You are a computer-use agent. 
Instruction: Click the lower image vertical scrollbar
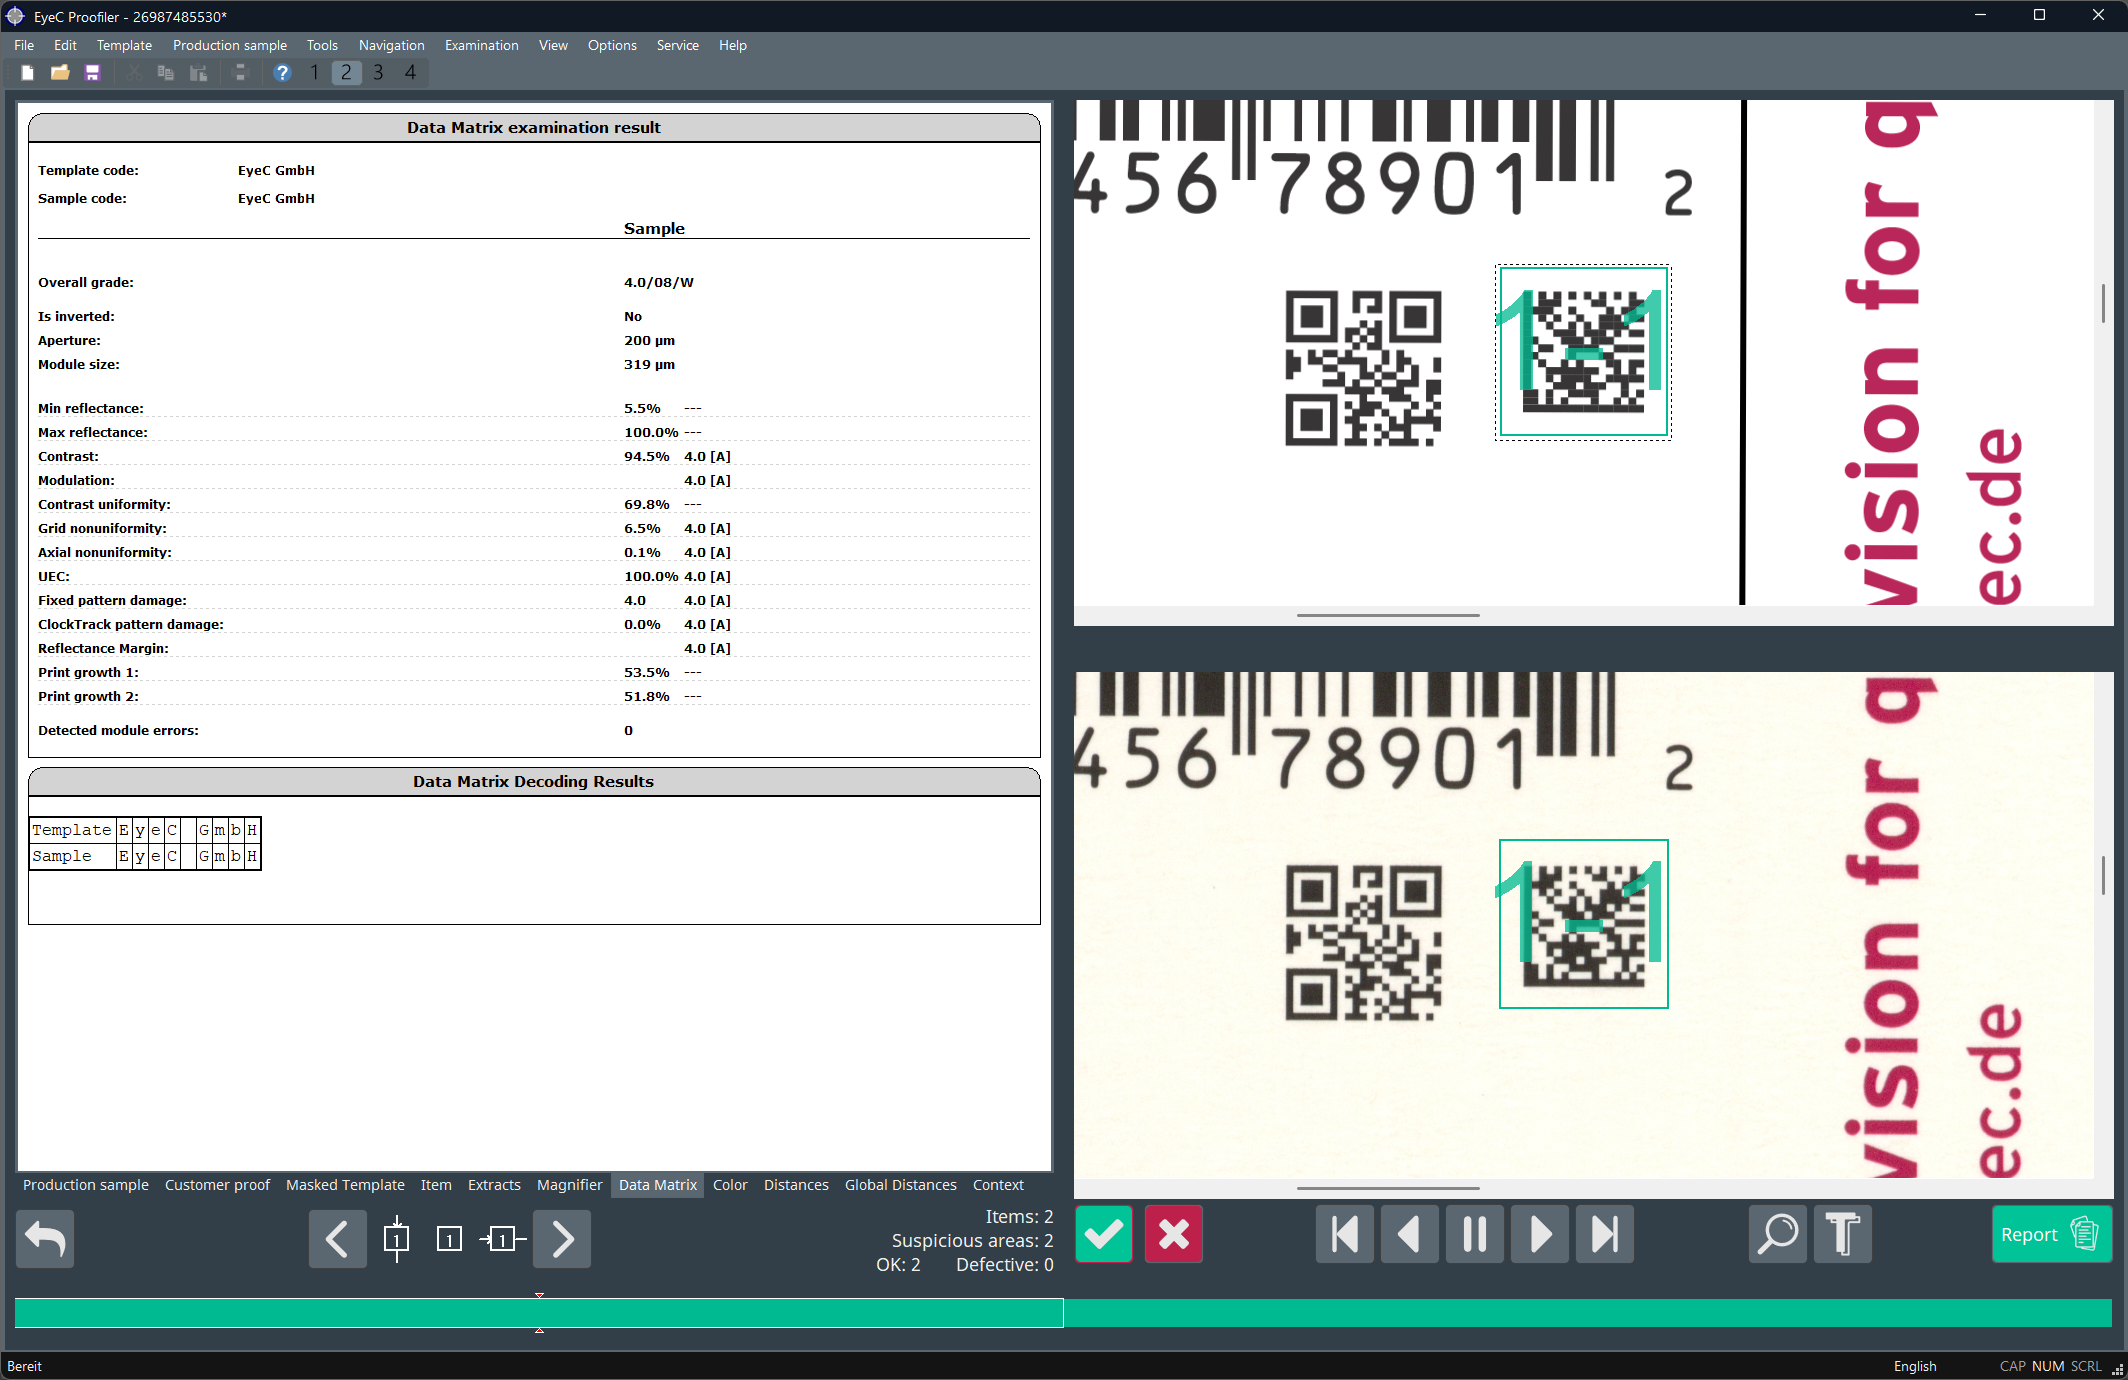[2103, 875]
